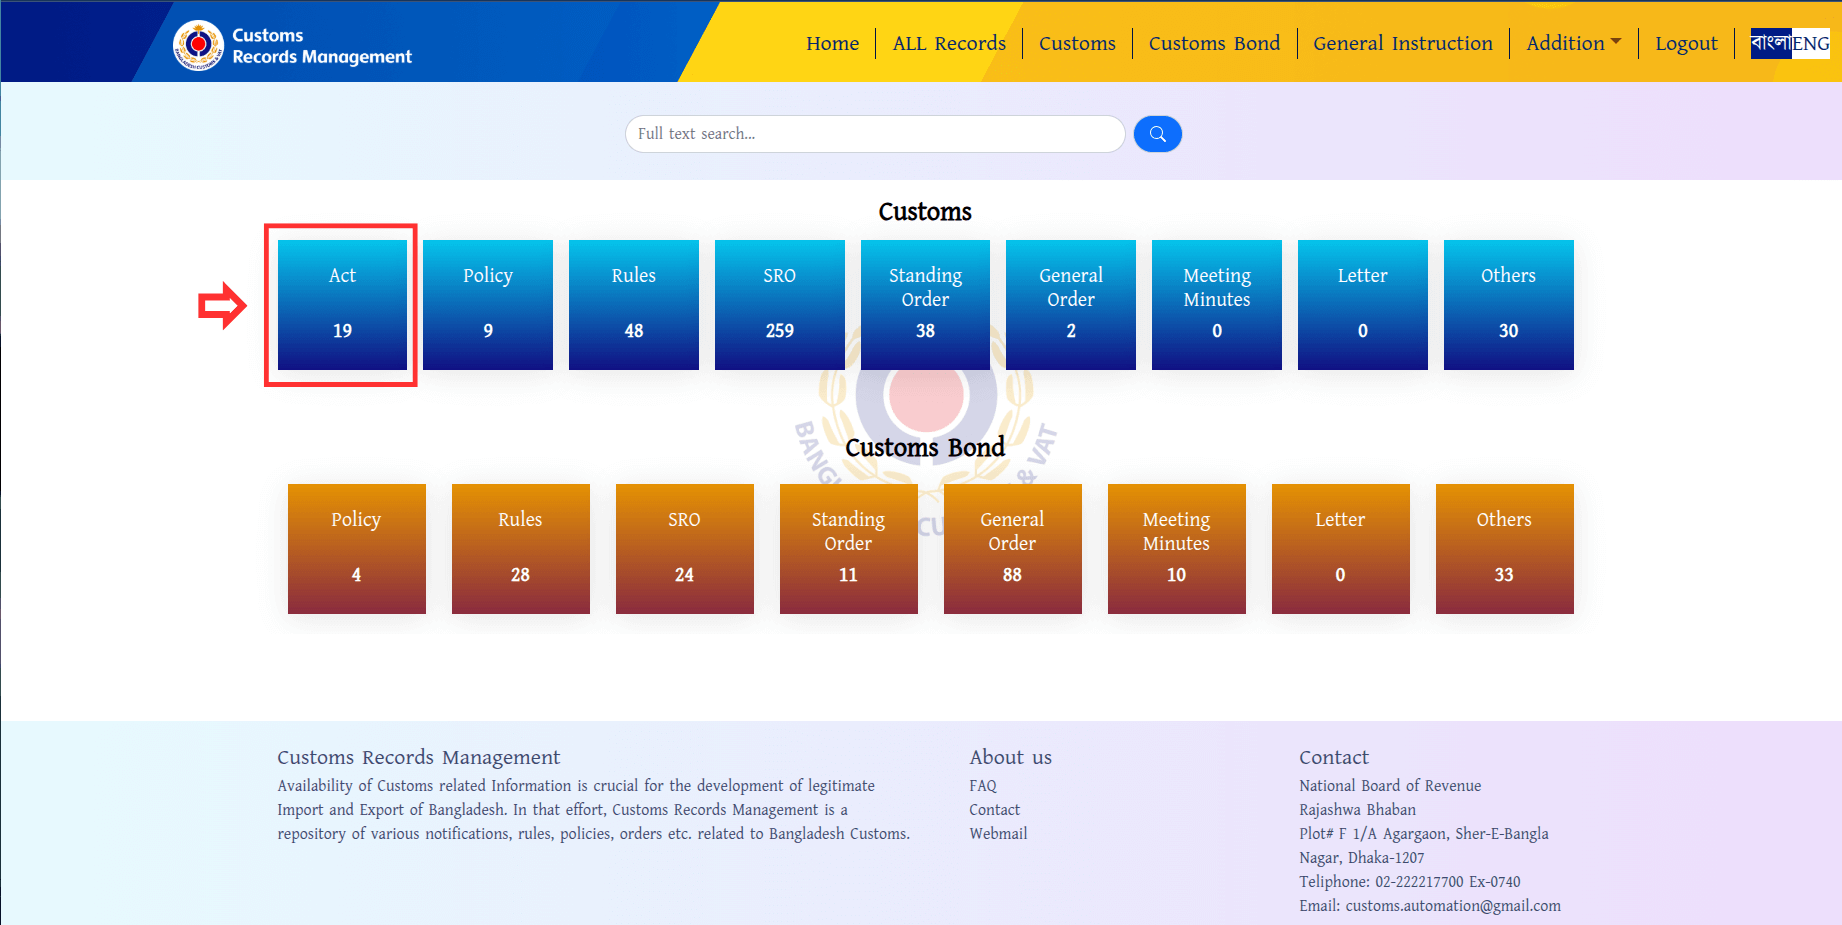
Task: Open the Contact link under About us
Action: click(995, 810)
